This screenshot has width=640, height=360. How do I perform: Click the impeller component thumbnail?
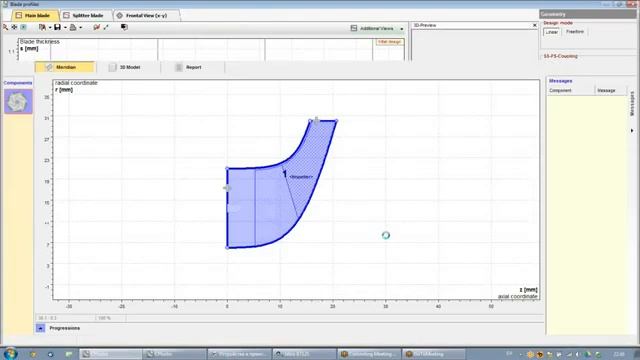[x=18, y=102]
